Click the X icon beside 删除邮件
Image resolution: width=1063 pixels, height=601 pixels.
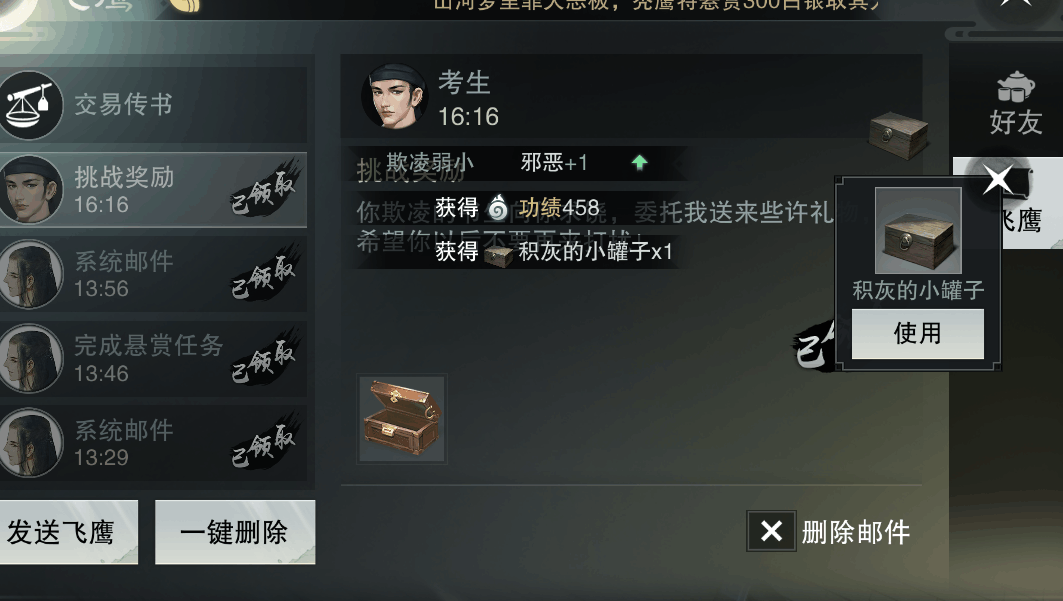click(771, 531)
